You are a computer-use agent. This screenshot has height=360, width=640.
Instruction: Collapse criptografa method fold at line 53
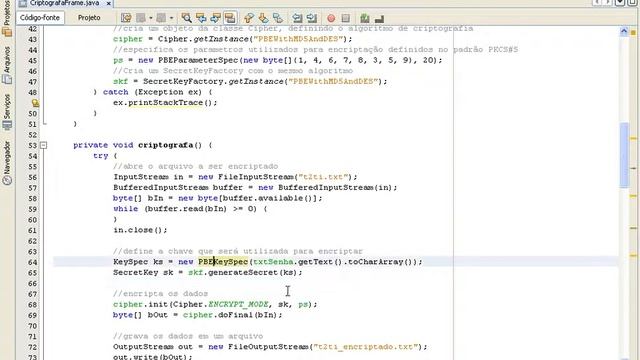coord(44,145)
